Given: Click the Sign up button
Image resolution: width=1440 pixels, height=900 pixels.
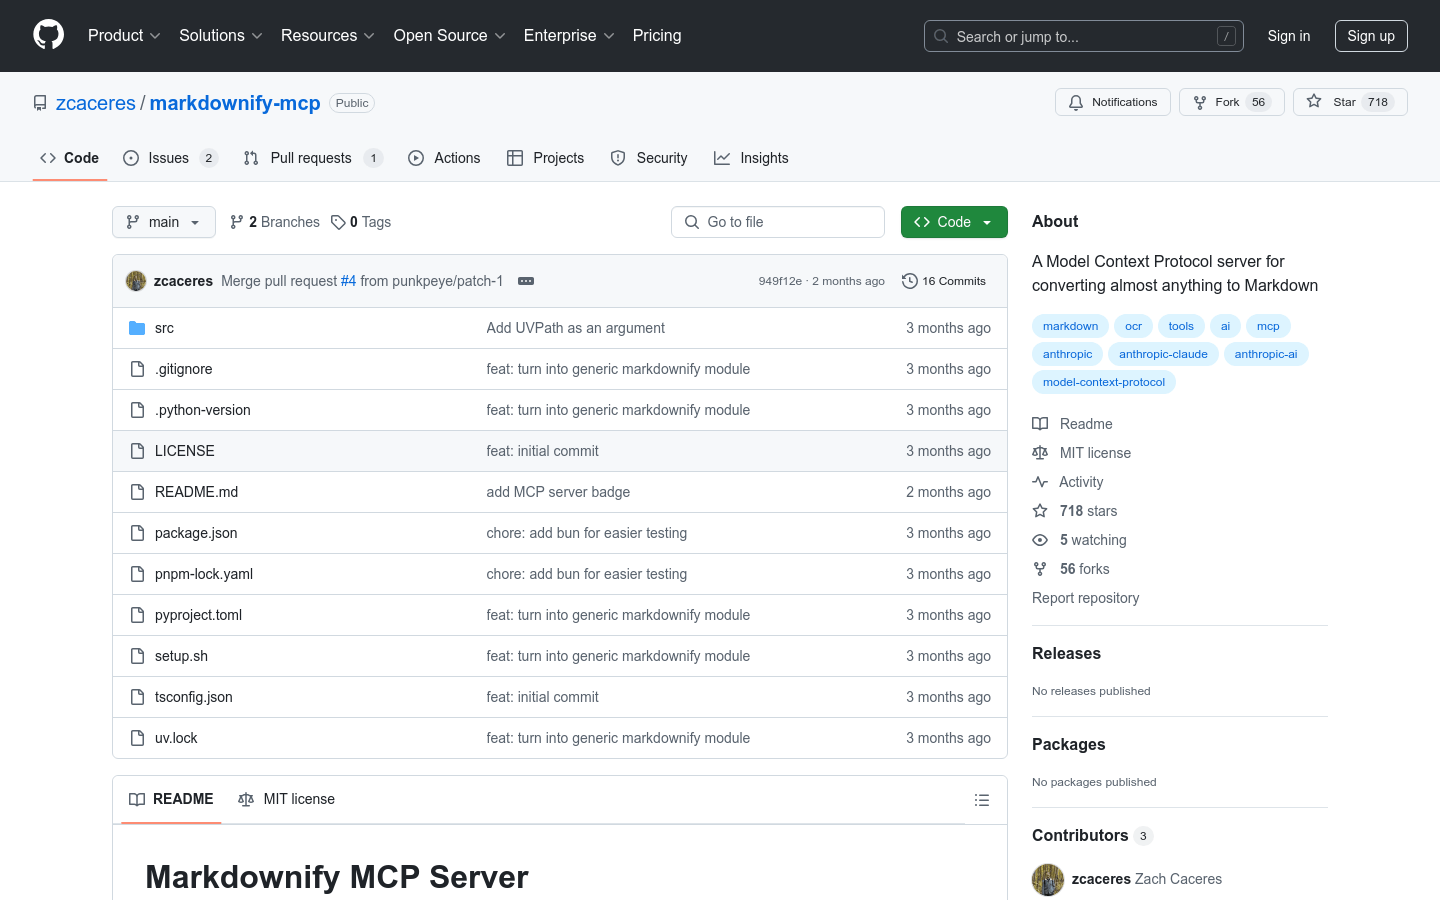Looking at the screenshot, I should [1371, 36].
